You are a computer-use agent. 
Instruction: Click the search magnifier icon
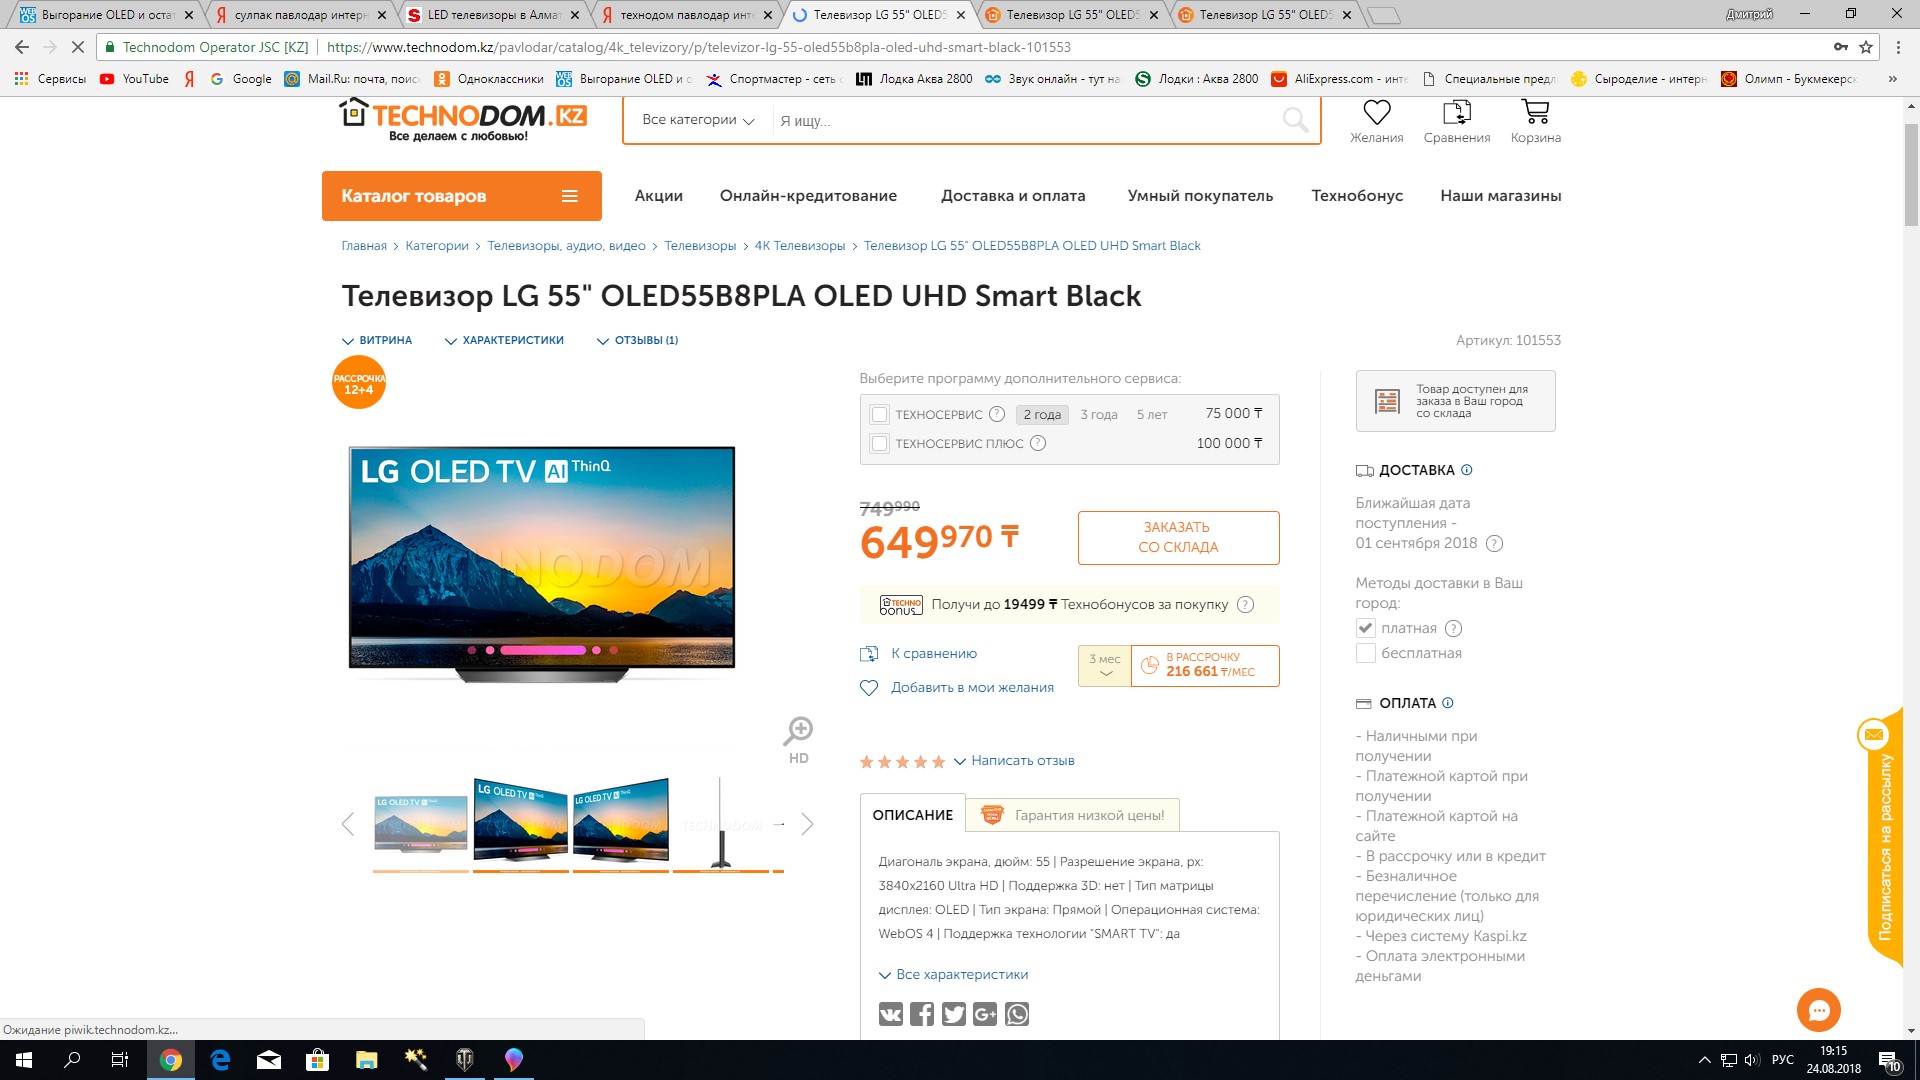click(x=1295, y=120)
